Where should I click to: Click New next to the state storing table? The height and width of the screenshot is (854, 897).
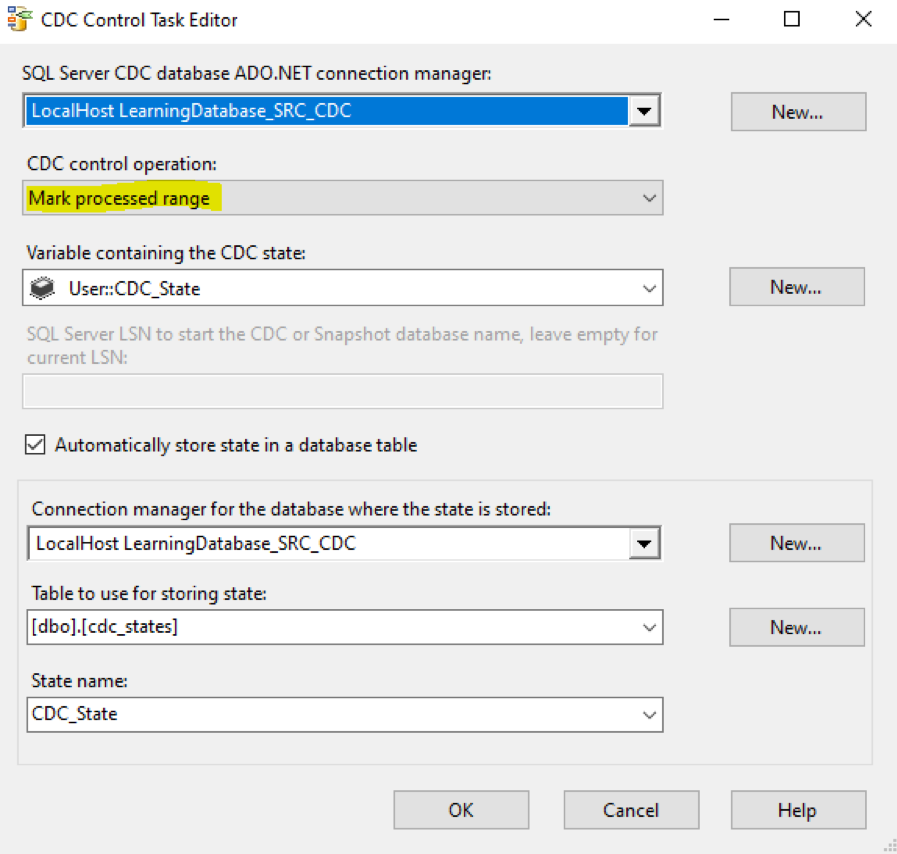point(796,627)
